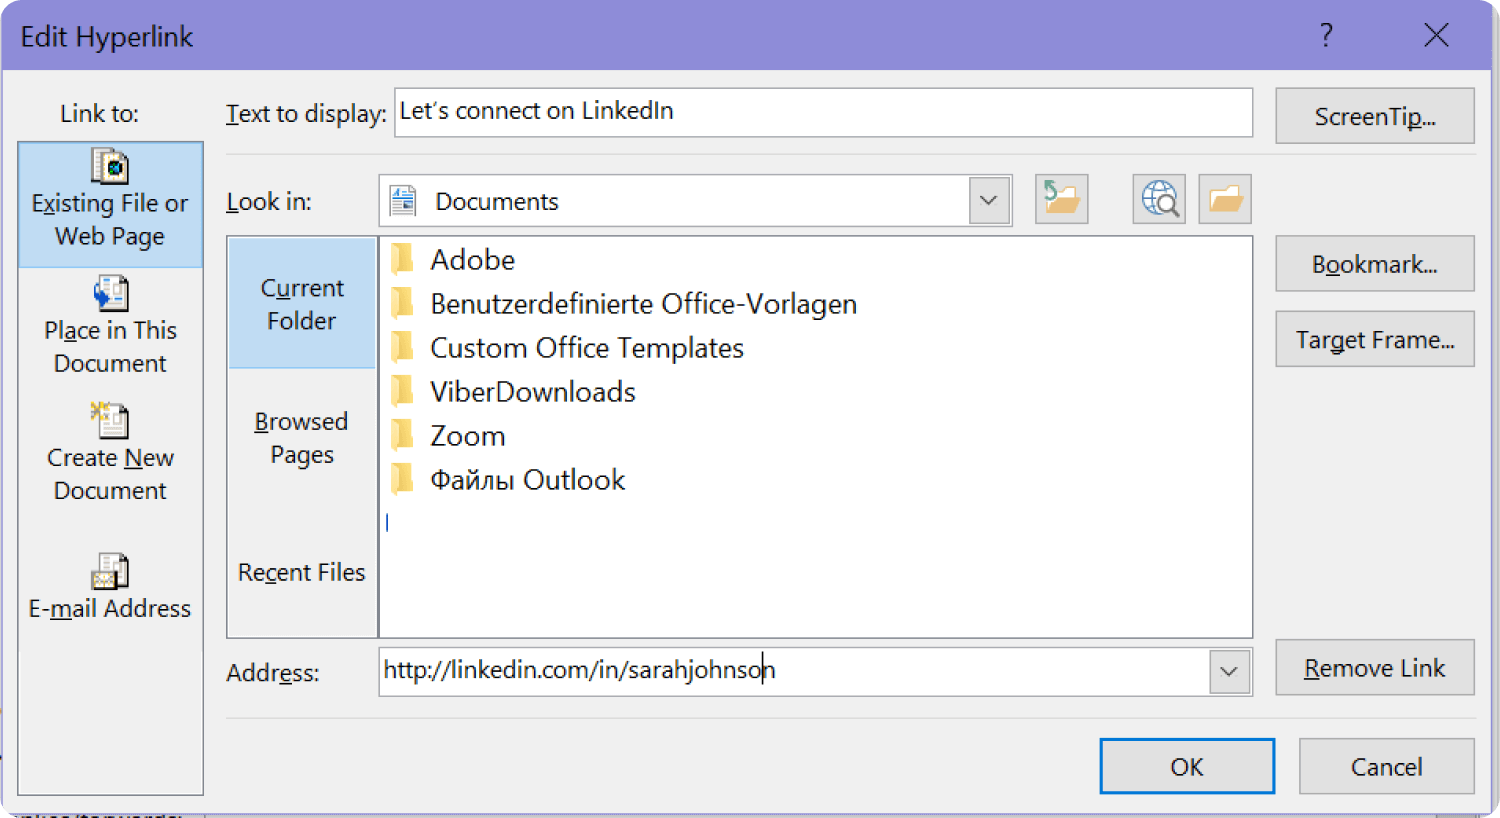Switch to Recent Files tab
The image size is (1500, 818).
click(302, 572)
